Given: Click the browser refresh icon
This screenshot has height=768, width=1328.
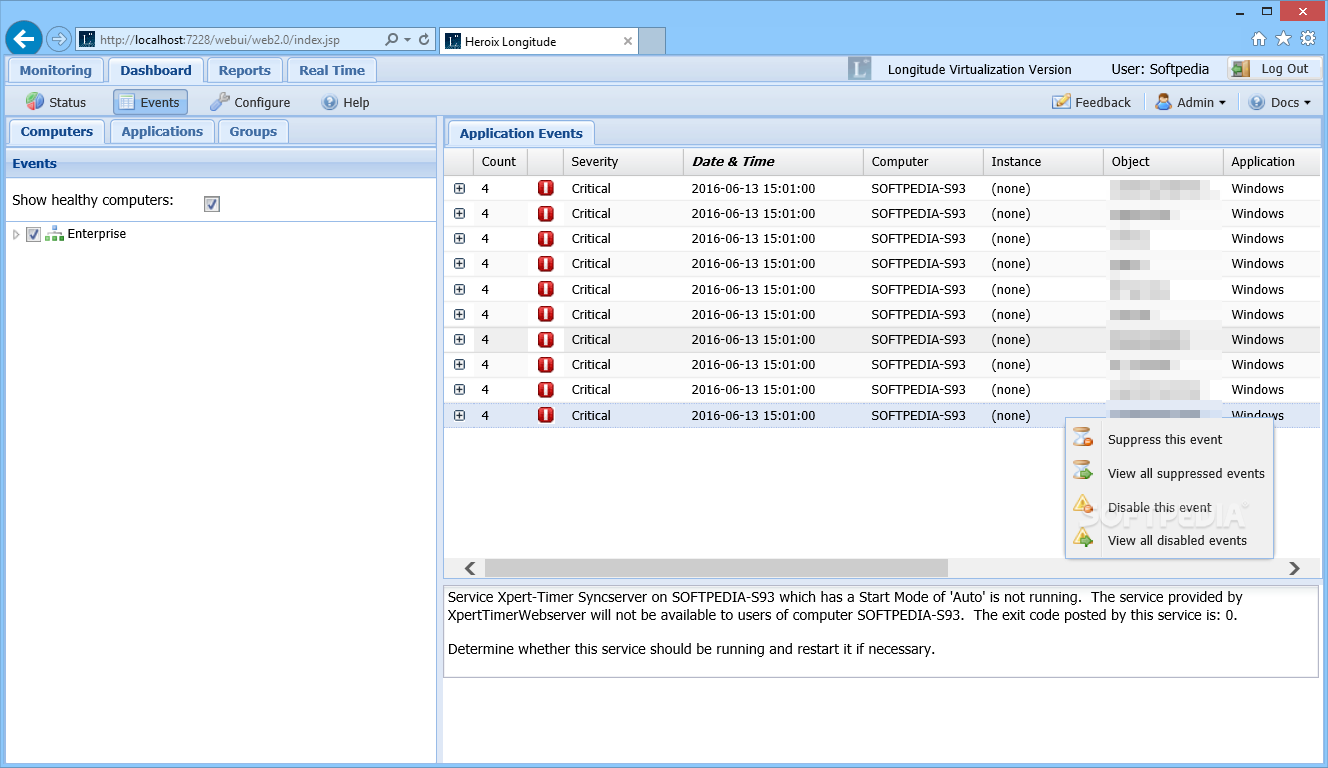Looking at the screenshot, I should [424, 40].
